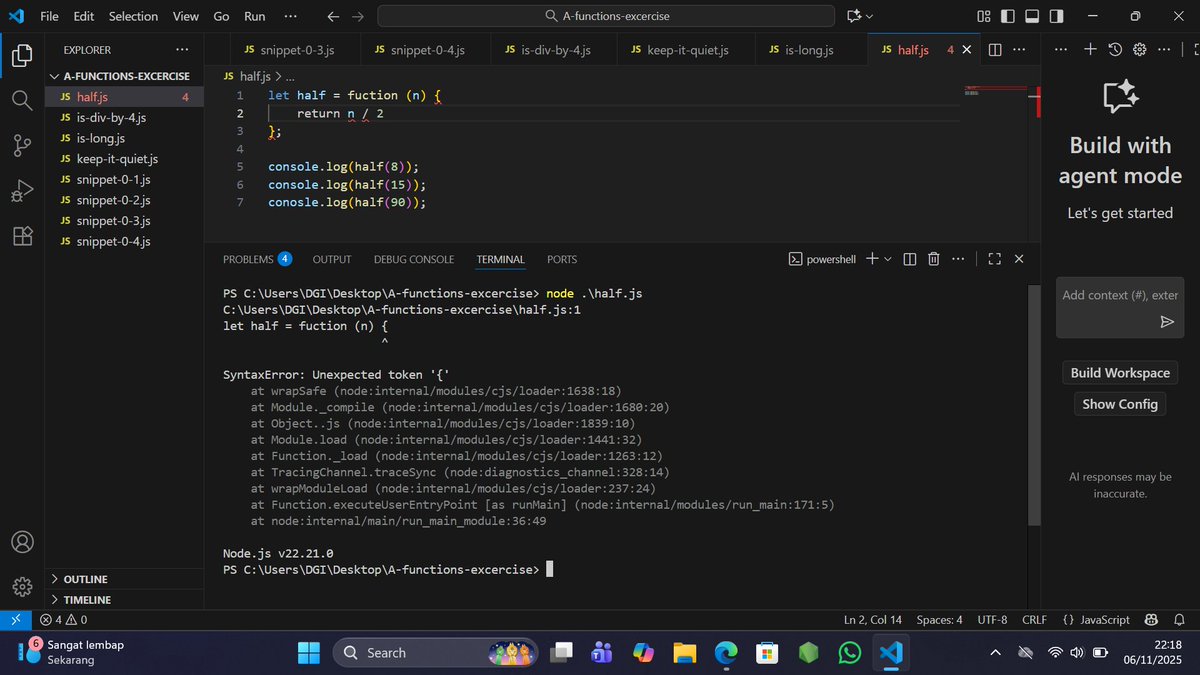
Task: Kill the terminal using the trash icon
Action: pos(933,258)
